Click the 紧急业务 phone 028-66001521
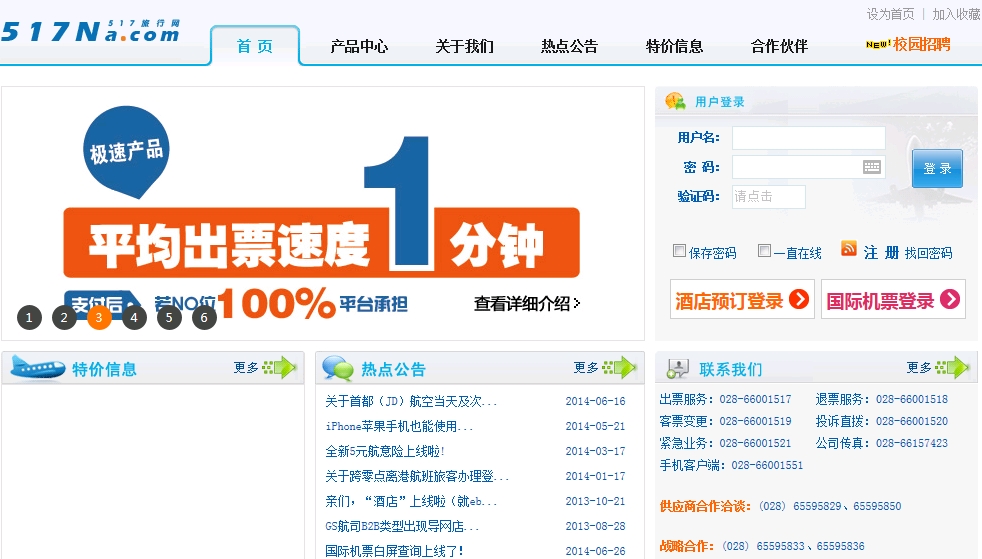The image size is (982, 559). point(755,443)
